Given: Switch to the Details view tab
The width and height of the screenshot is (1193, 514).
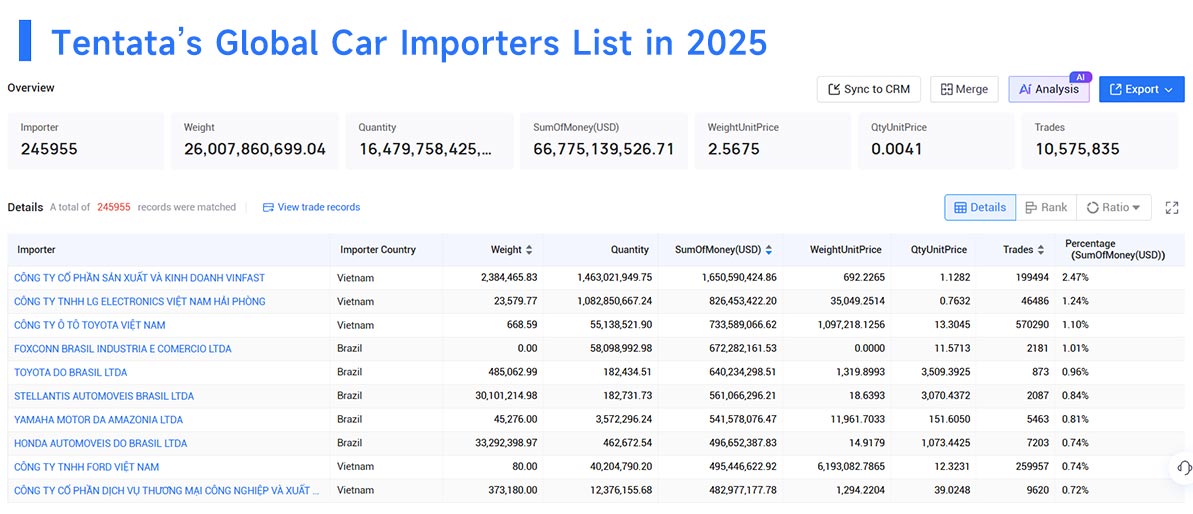Looking at the screenshot, I should [980, 208].
